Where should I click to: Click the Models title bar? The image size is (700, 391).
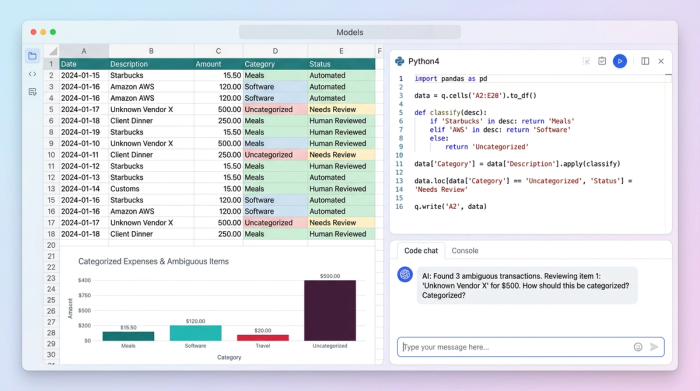[x=350, y=32]
